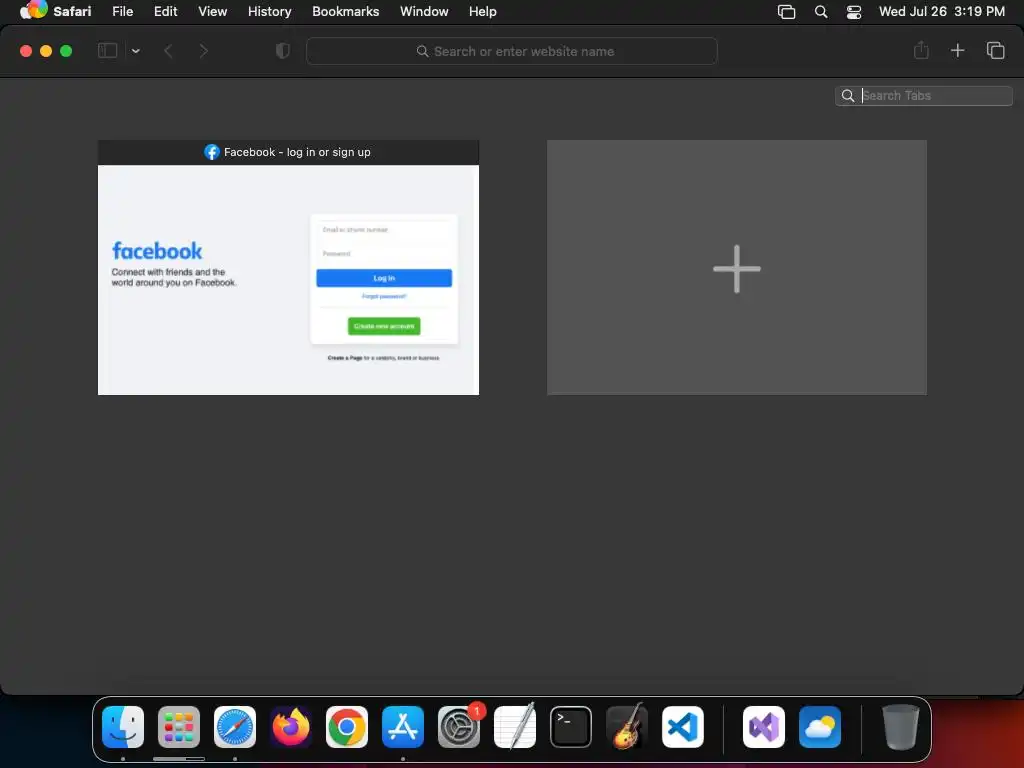Go back with the back arrow
The width and height of the screenshot is (1024, 768).
click(x=168, y=51)
